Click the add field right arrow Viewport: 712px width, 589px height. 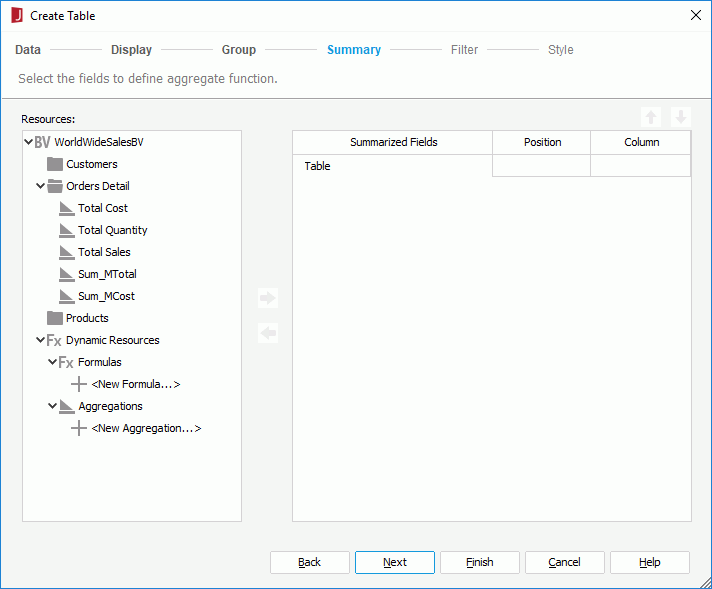coord(268,298)
